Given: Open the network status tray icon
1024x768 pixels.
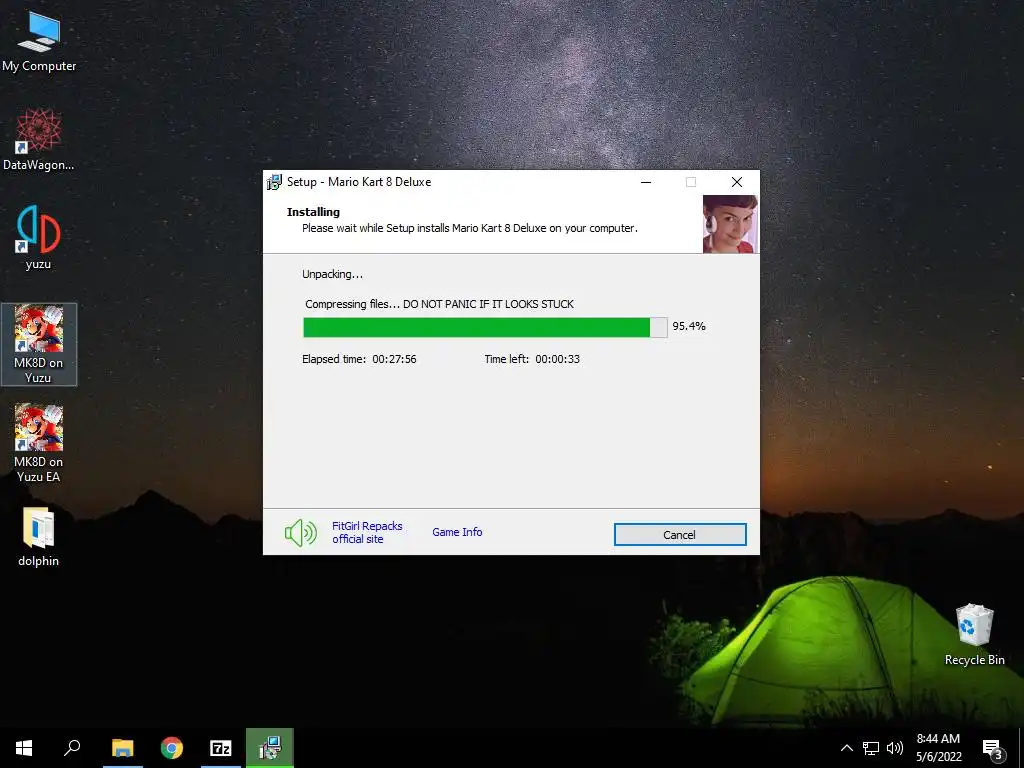Looking at the screenshot, I should click(871, 748).
